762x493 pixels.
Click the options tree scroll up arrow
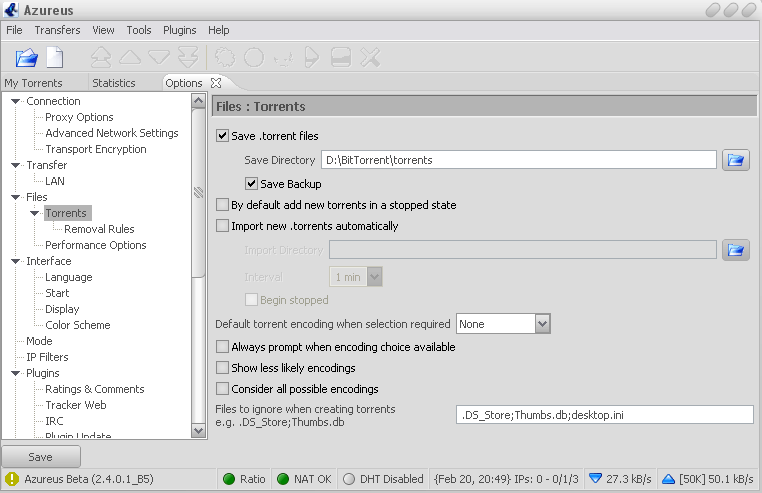(198, 101)
